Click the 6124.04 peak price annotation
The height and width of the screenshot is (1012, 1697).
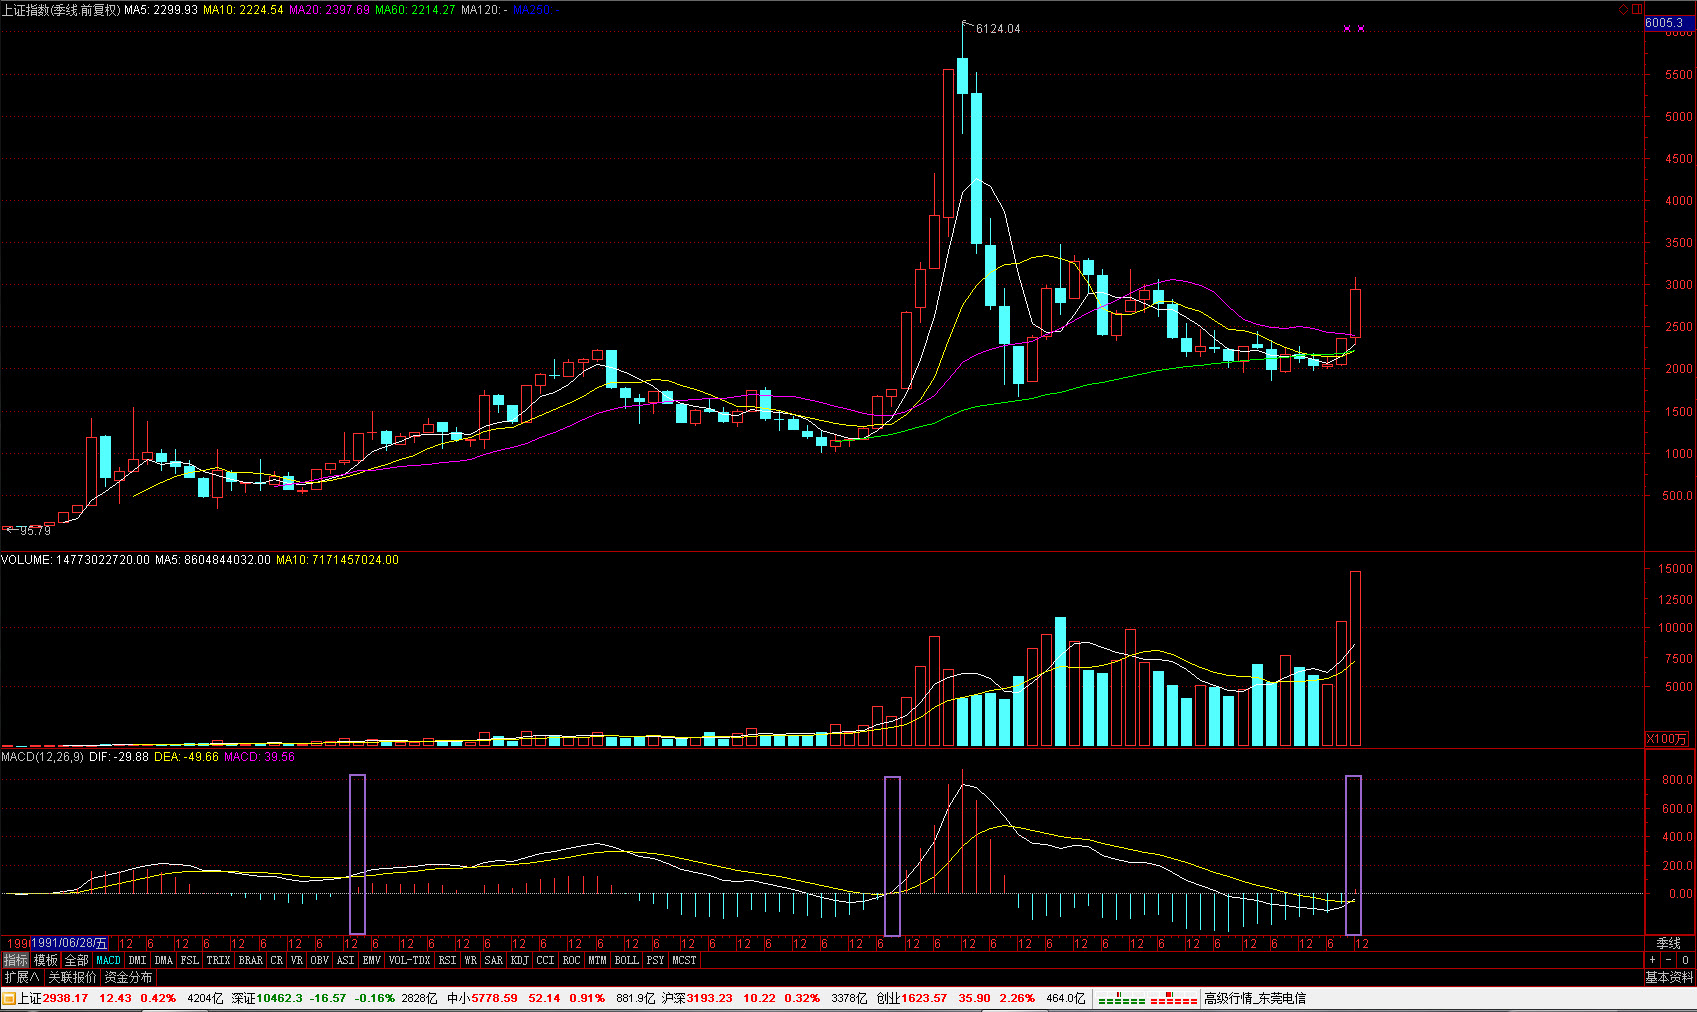(998, 29)
